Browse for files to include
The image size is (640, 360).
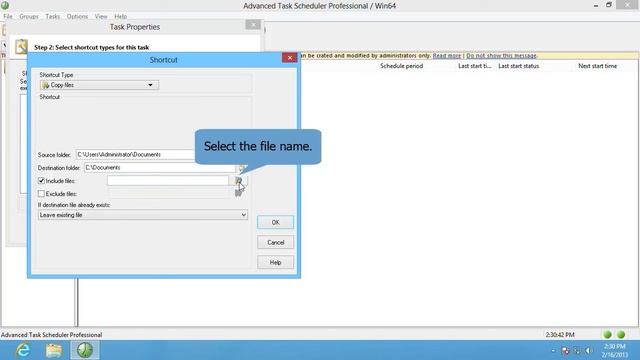(x=239, y=180)
